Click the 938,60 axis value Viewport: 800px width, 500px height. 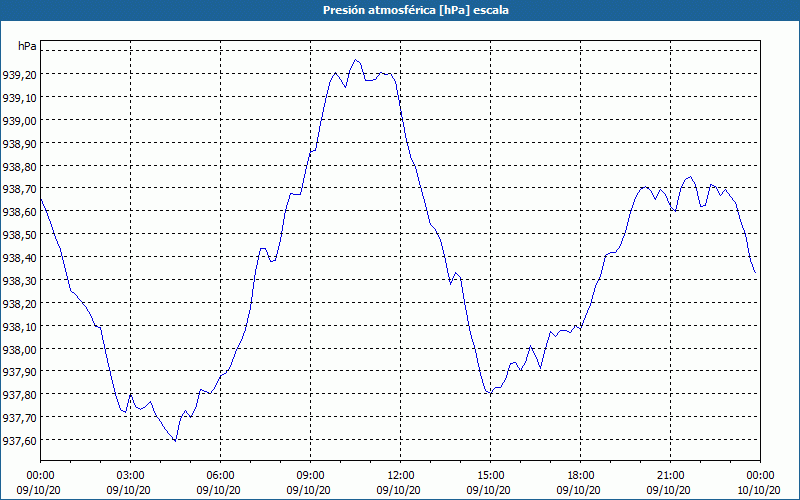point(19,212)
